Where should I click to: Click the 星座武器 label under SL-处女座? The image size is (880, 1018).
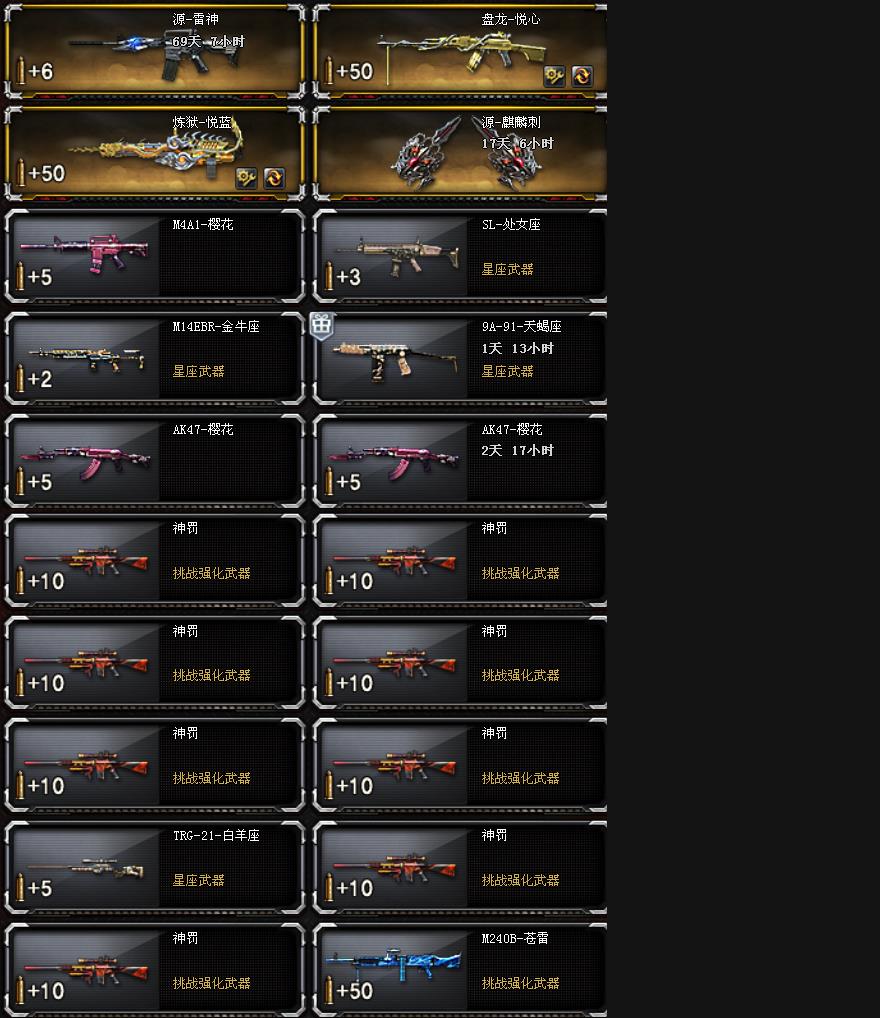[x=507, y=269]
